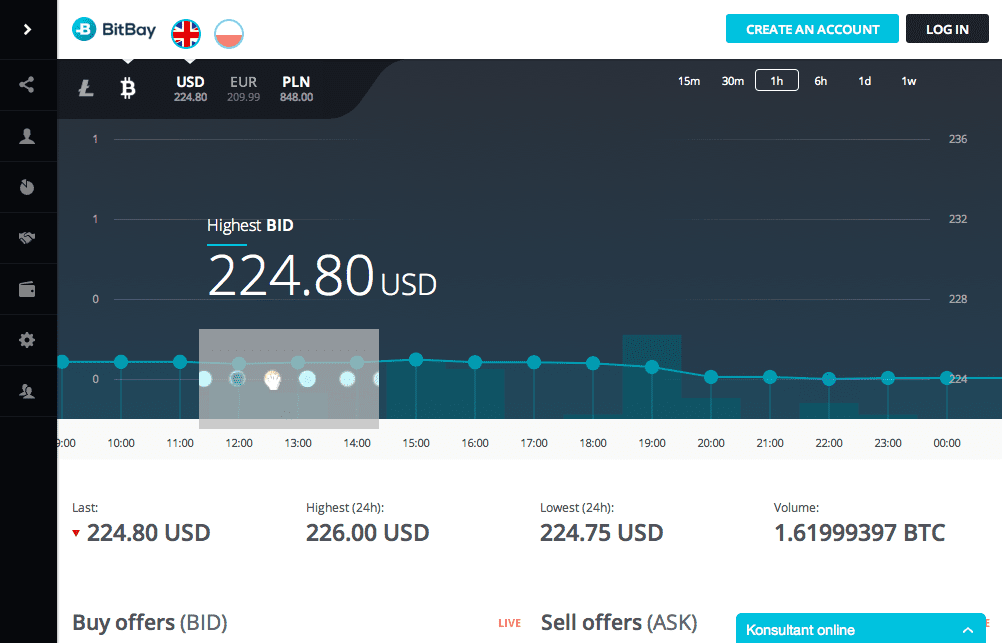Switch language to English with UK flag
Image resolution: width=1002 pixels, height=643 pixels.
tap(186, 33)
